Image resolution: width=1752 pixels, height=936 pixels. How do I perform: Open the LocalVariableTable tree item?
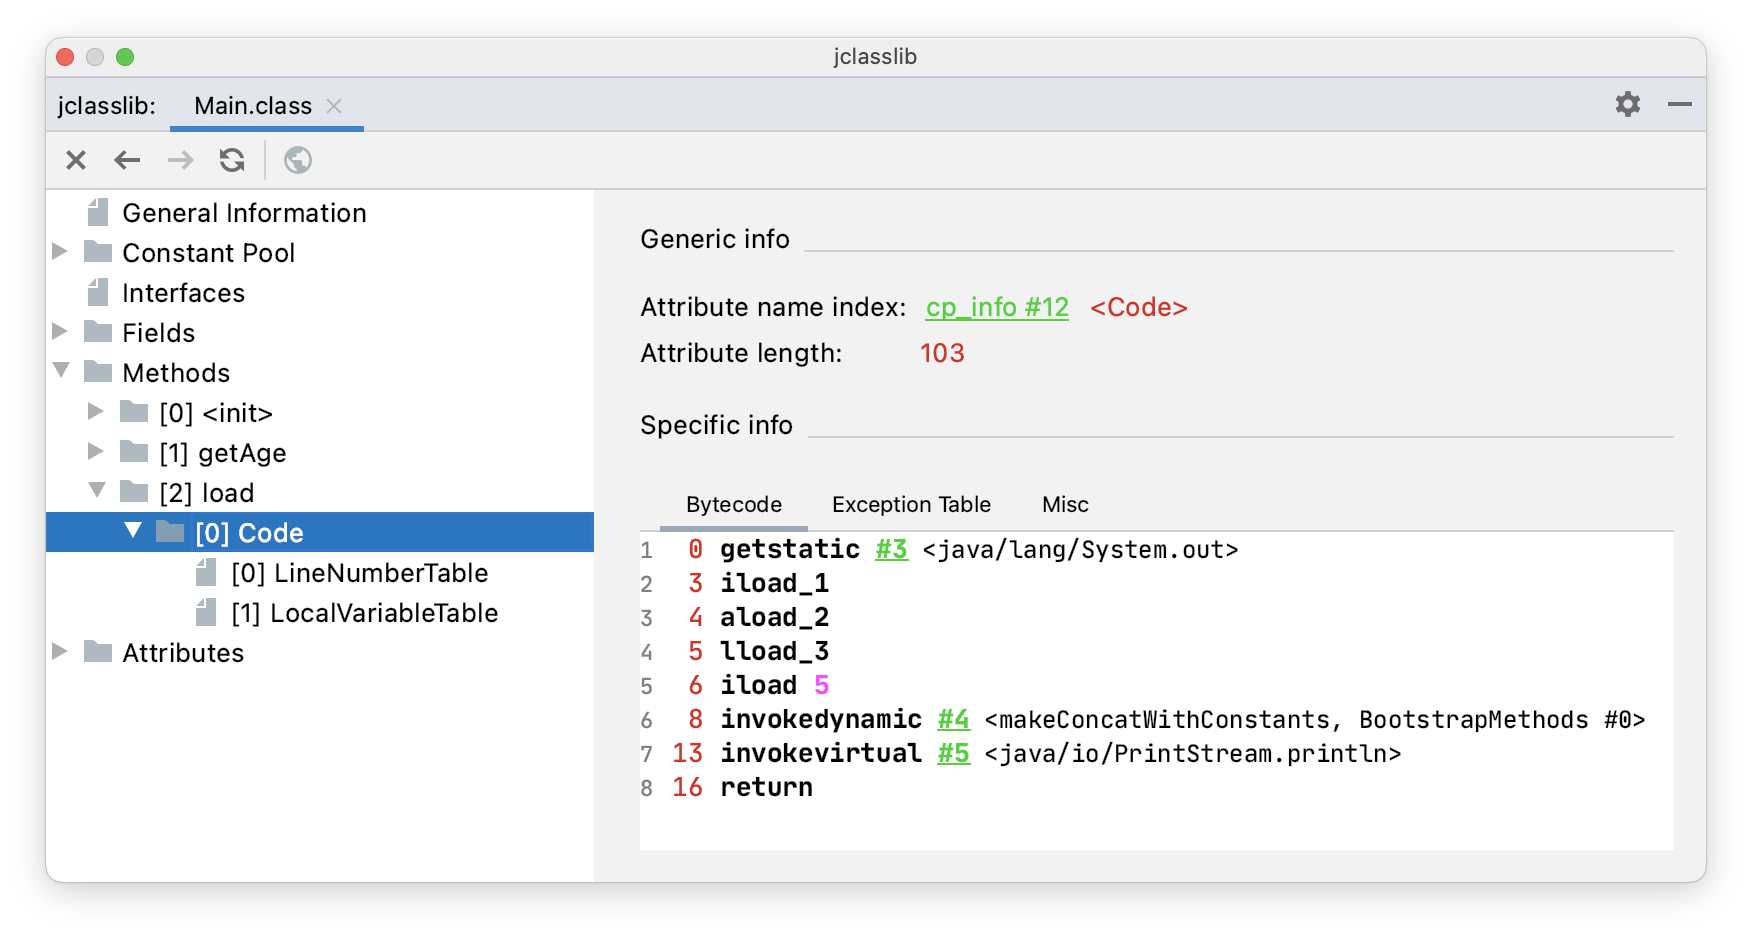click(384, 613)
